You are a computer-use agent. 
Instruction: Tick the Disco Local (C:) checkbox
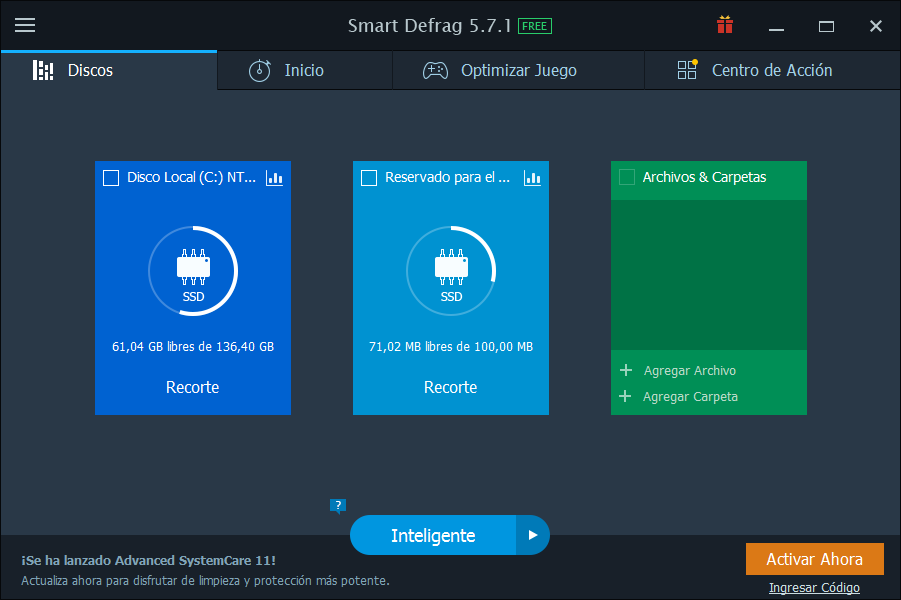[x=111, y=178]
